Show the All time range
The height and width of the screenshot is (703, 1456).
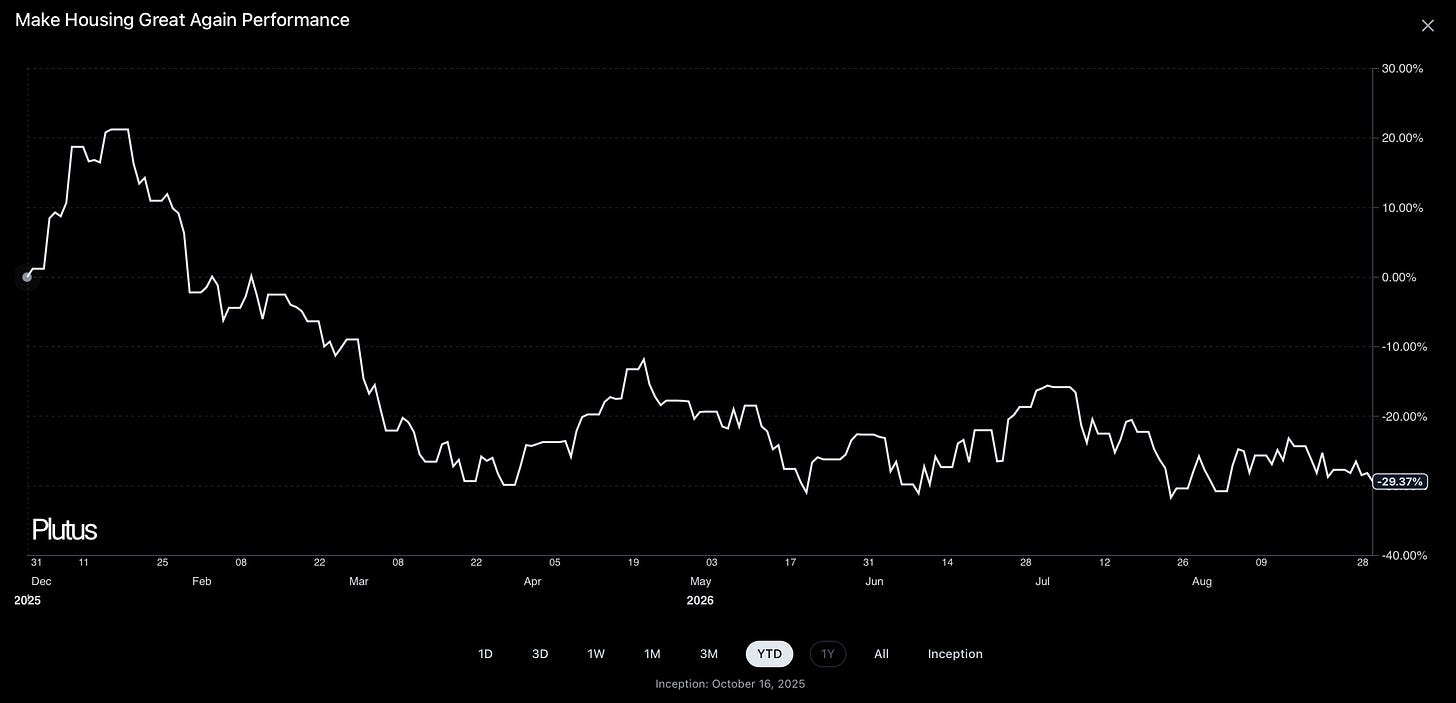[881, 654]
